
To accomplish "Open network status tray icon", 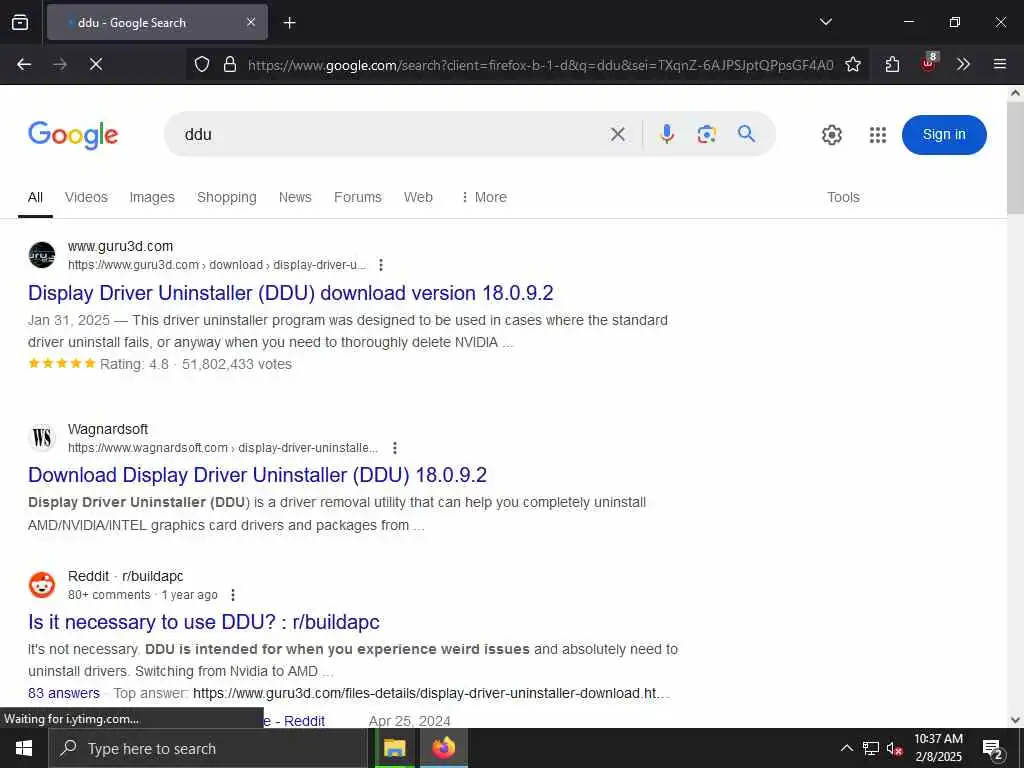I will pos(871,748).
